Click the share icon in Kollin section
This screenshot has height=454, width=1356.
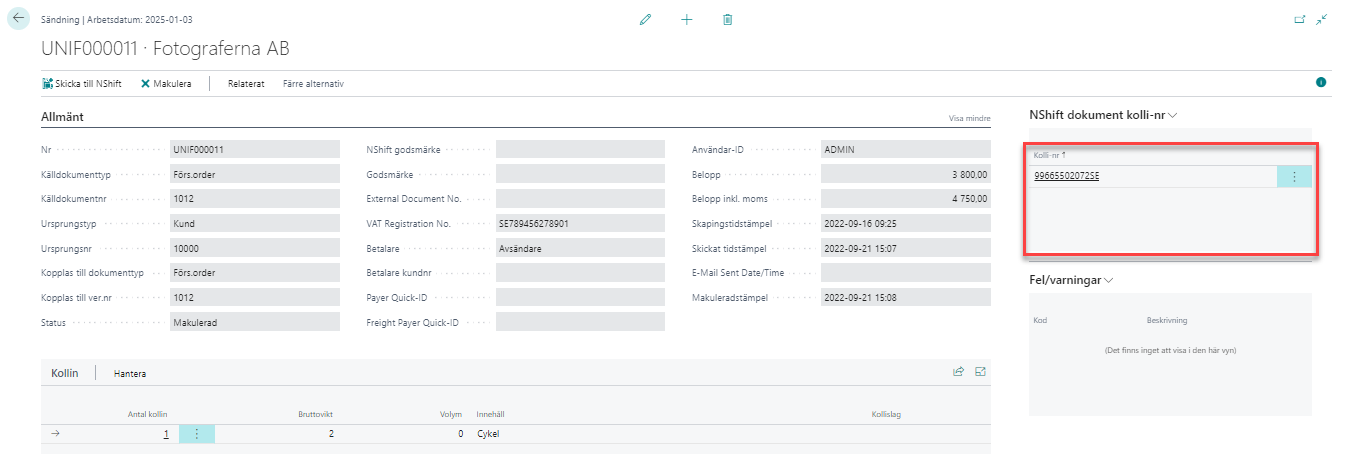(x=958, y=372)
